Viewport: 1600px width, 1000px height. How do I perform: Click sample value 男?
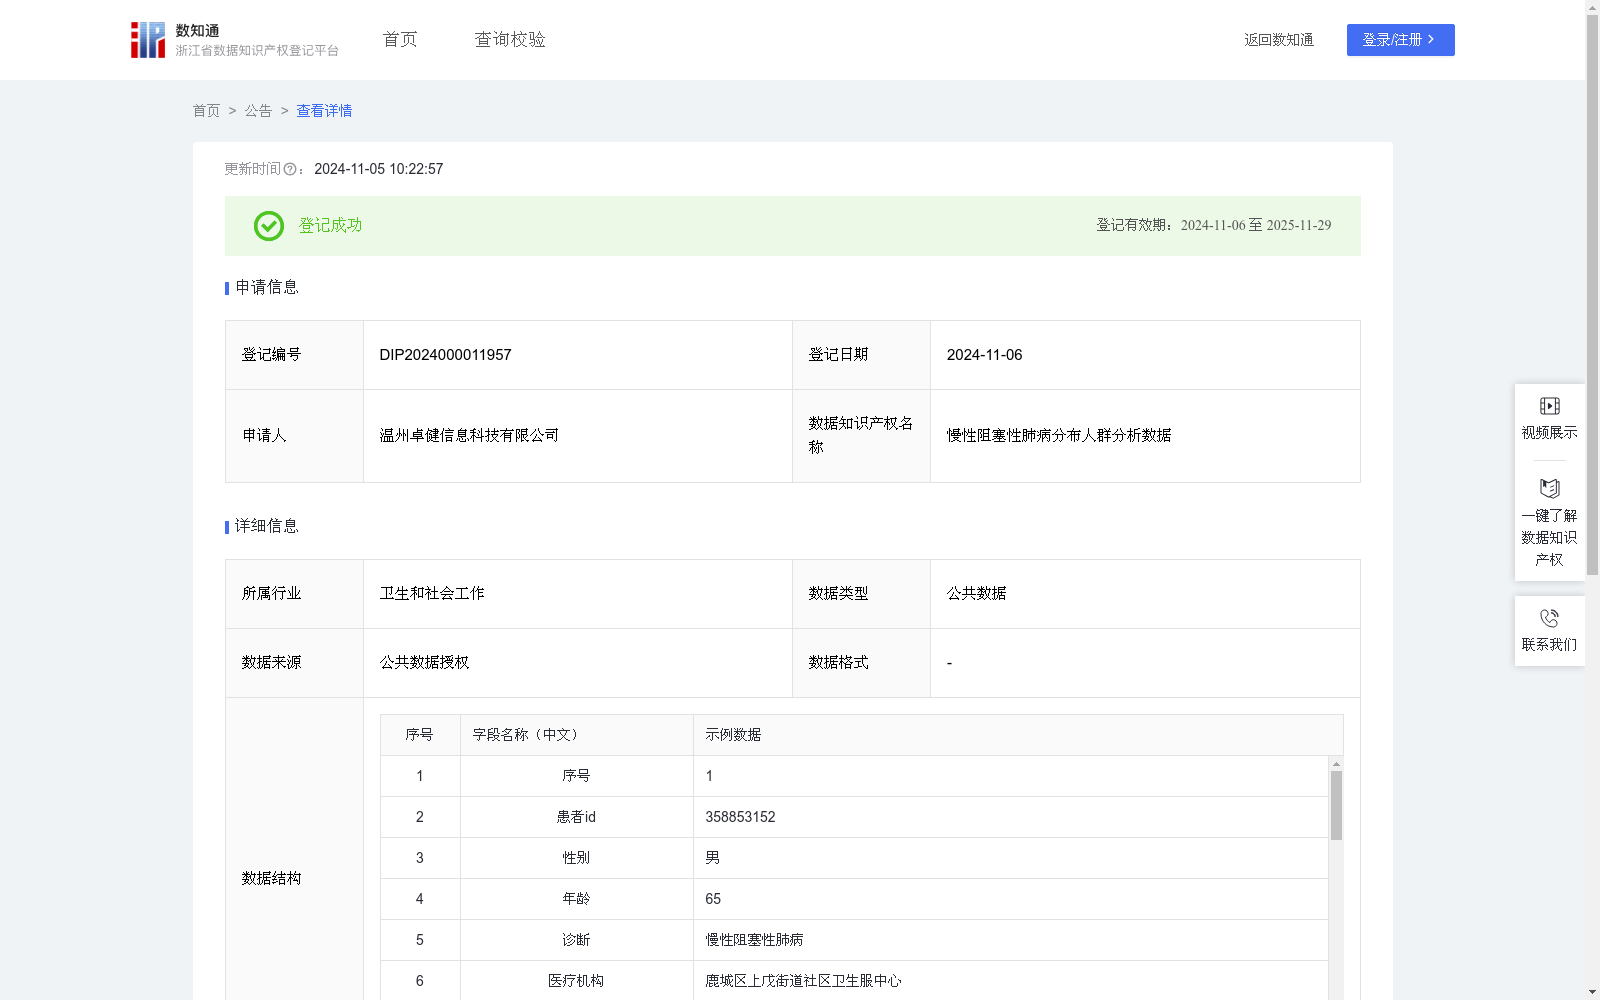point(713,858)
